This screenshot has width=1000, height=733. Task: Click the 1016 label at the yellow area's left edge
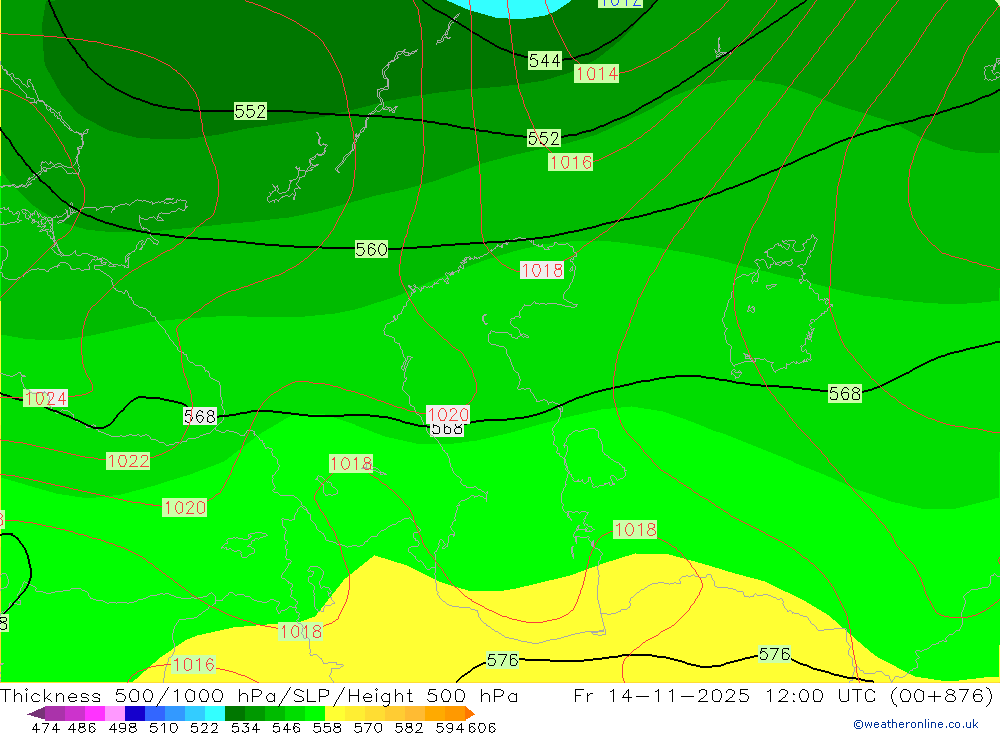pyautogui.click(x=194, y=665)
